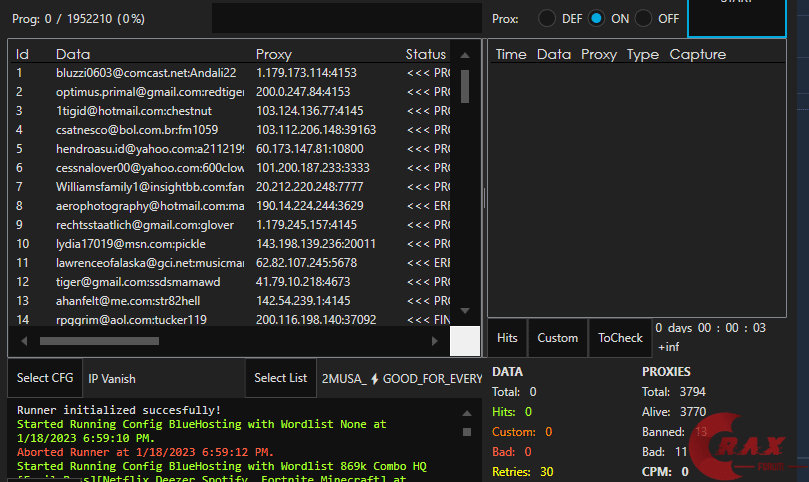Sort data list by Status column
The image size is (809, 482).
click(x=425, y=54)
